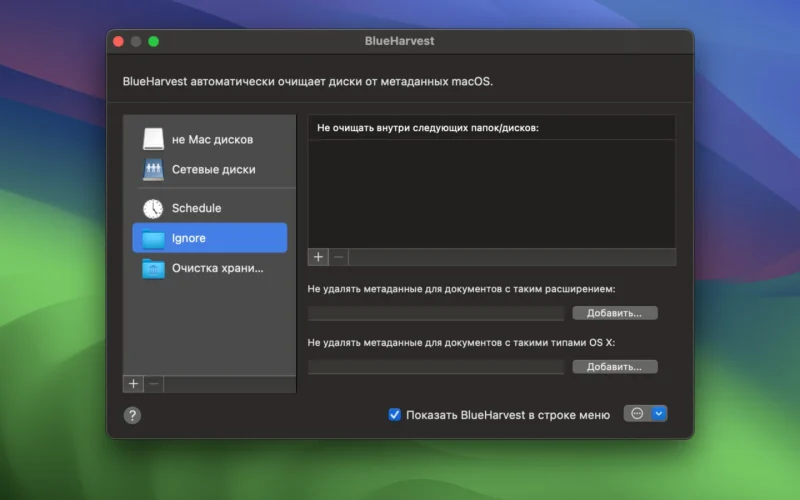This screenshot has height=500, width=800.
Task: Click the Schedule clock icon
Action: (153, 208)
